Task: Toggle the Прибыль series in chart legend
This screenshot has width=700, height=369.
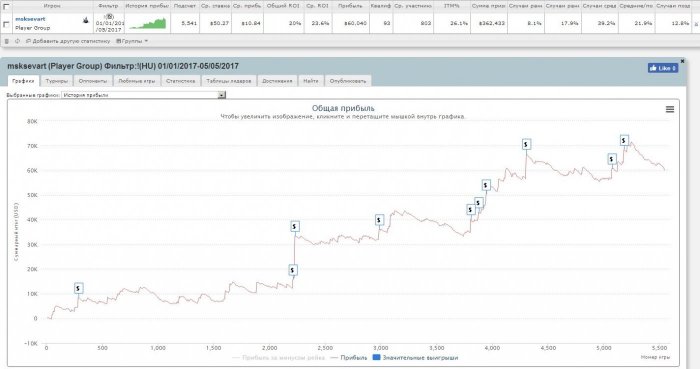Action: [x=350, y=357]
